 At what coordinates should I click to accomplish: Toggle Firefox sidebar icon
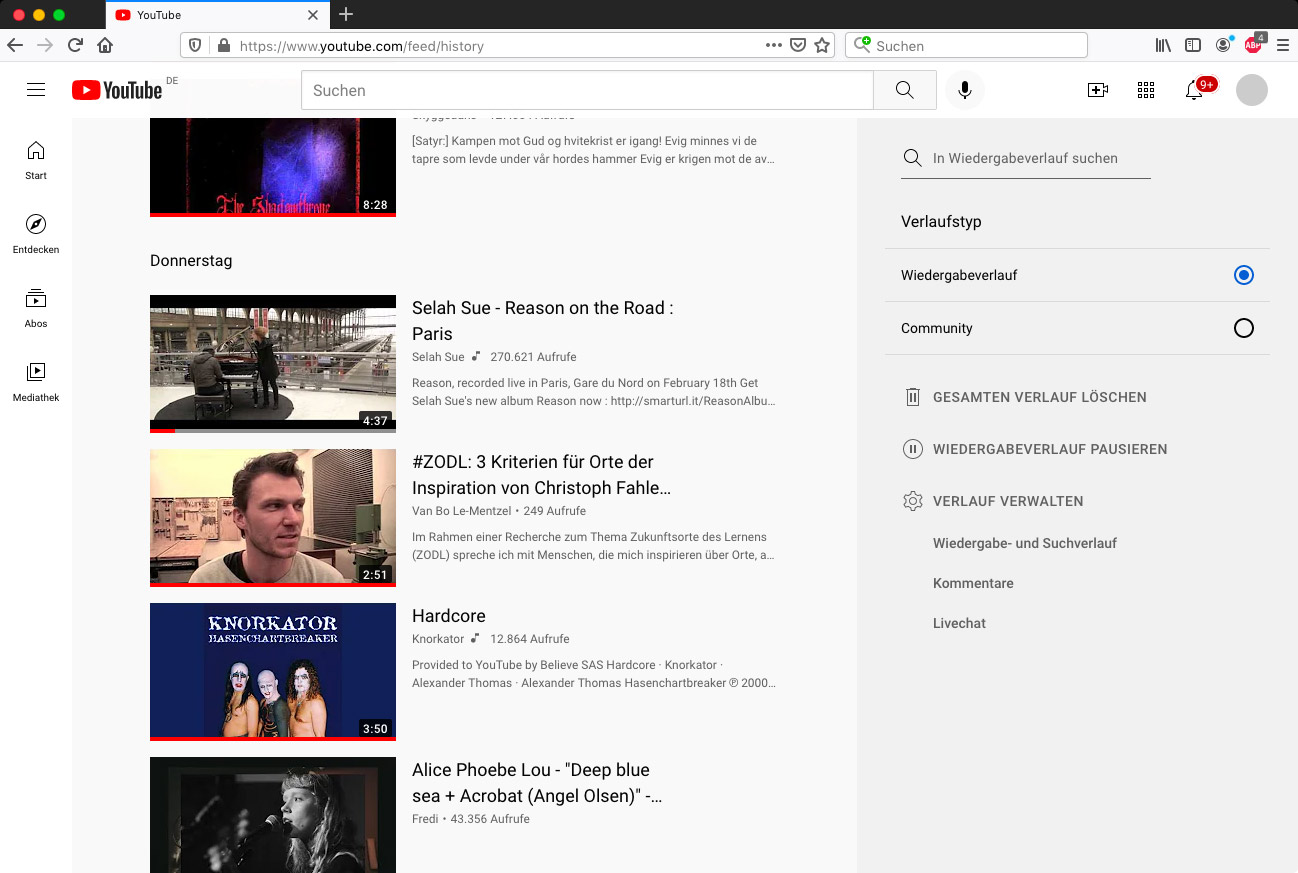(1193, 45)
